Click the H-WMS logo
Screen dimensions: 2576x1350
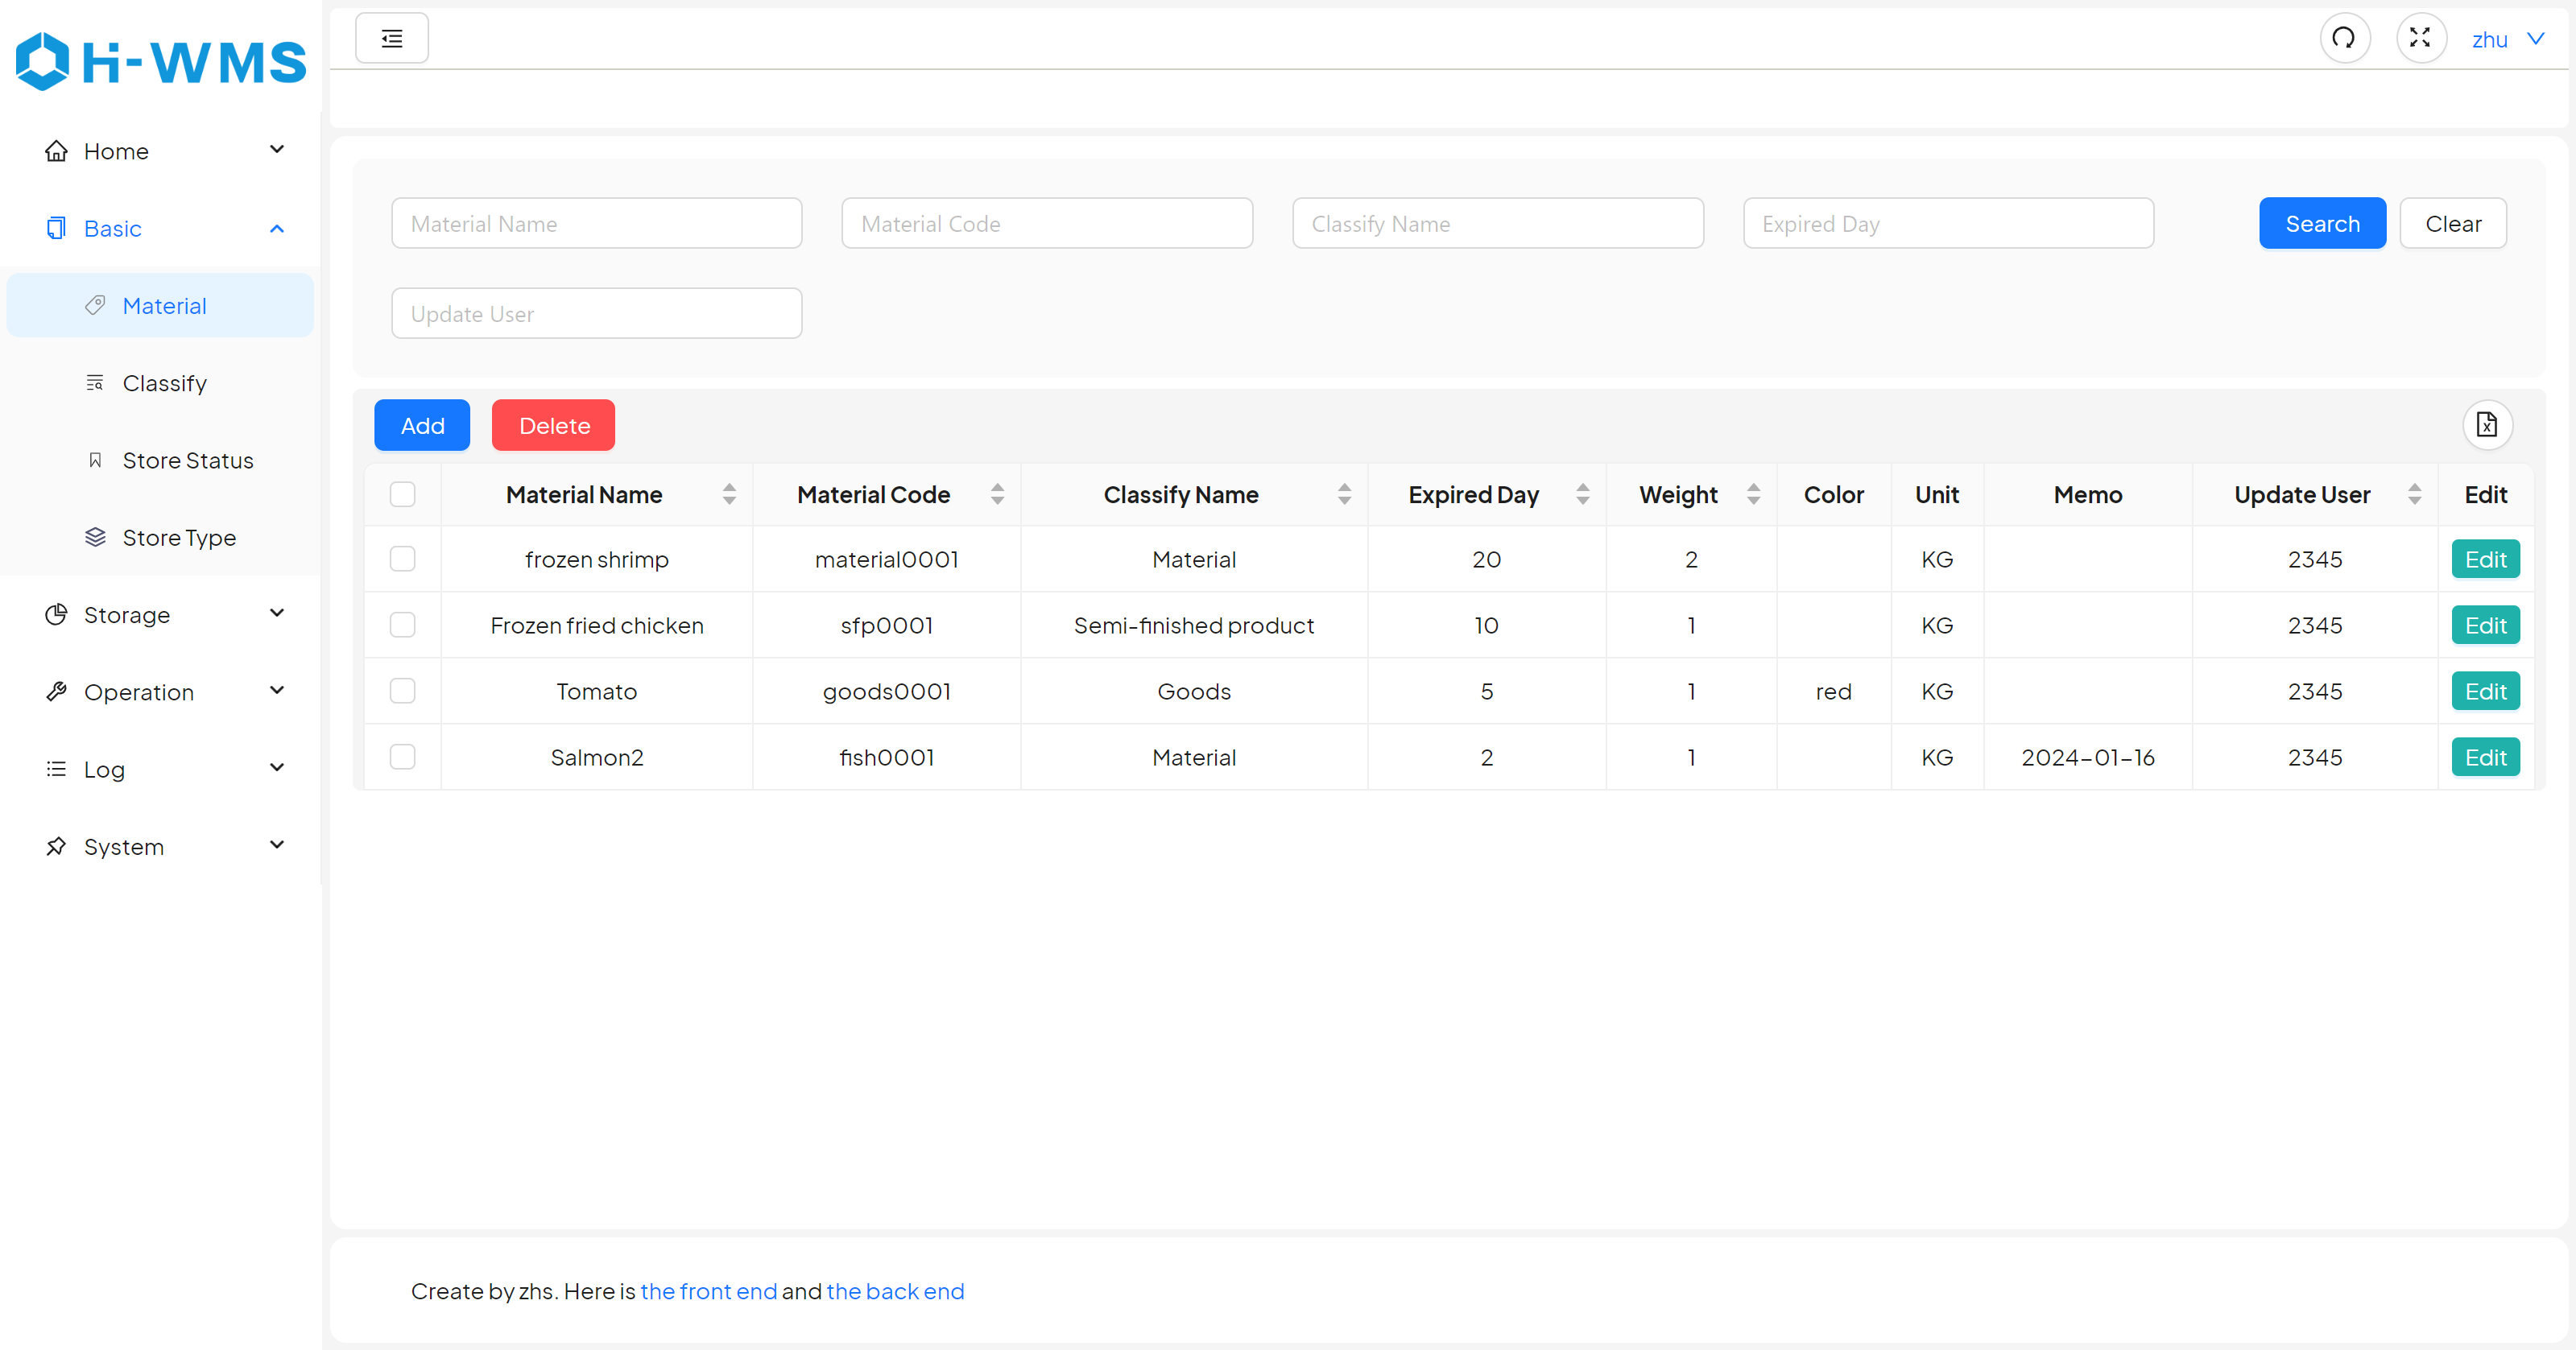click(x=161, y=61)
